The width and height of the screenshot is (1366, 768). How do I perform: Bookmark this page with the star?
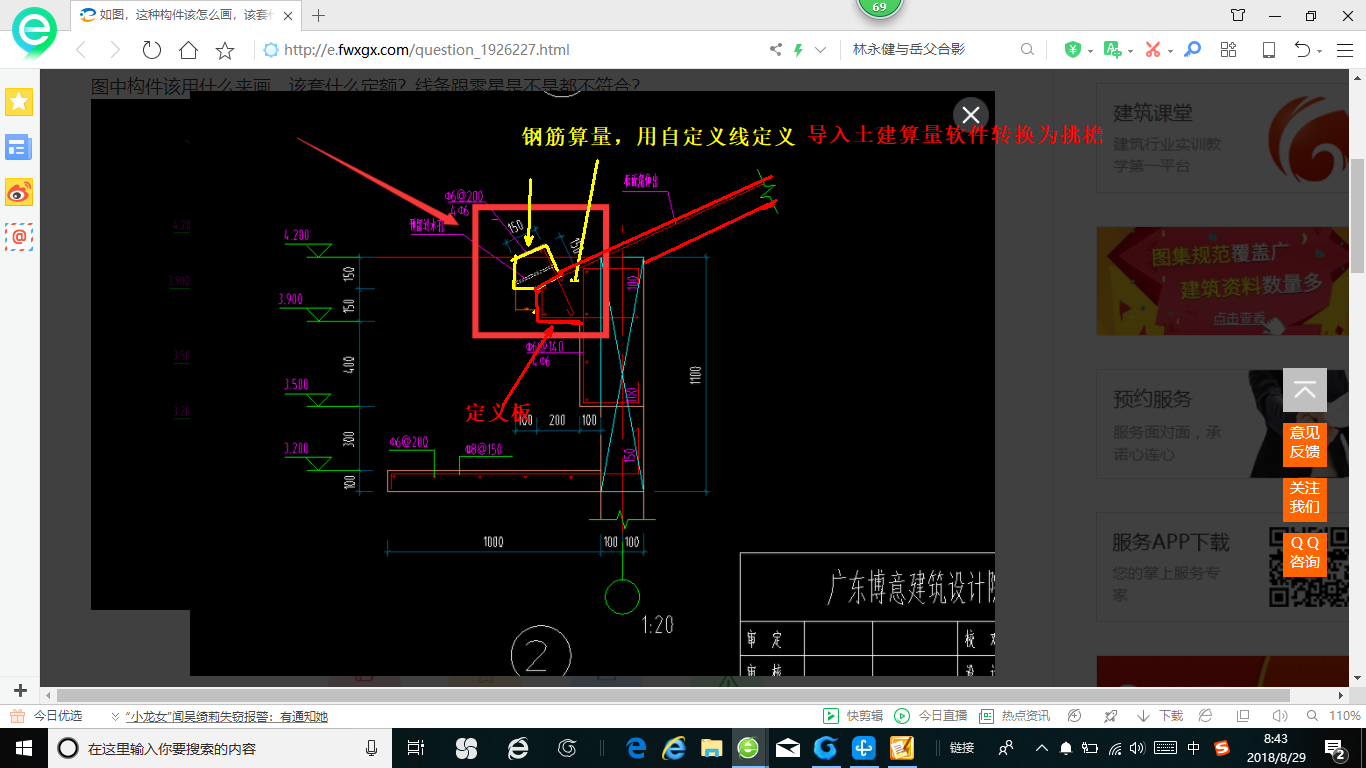tap(225, 50)
